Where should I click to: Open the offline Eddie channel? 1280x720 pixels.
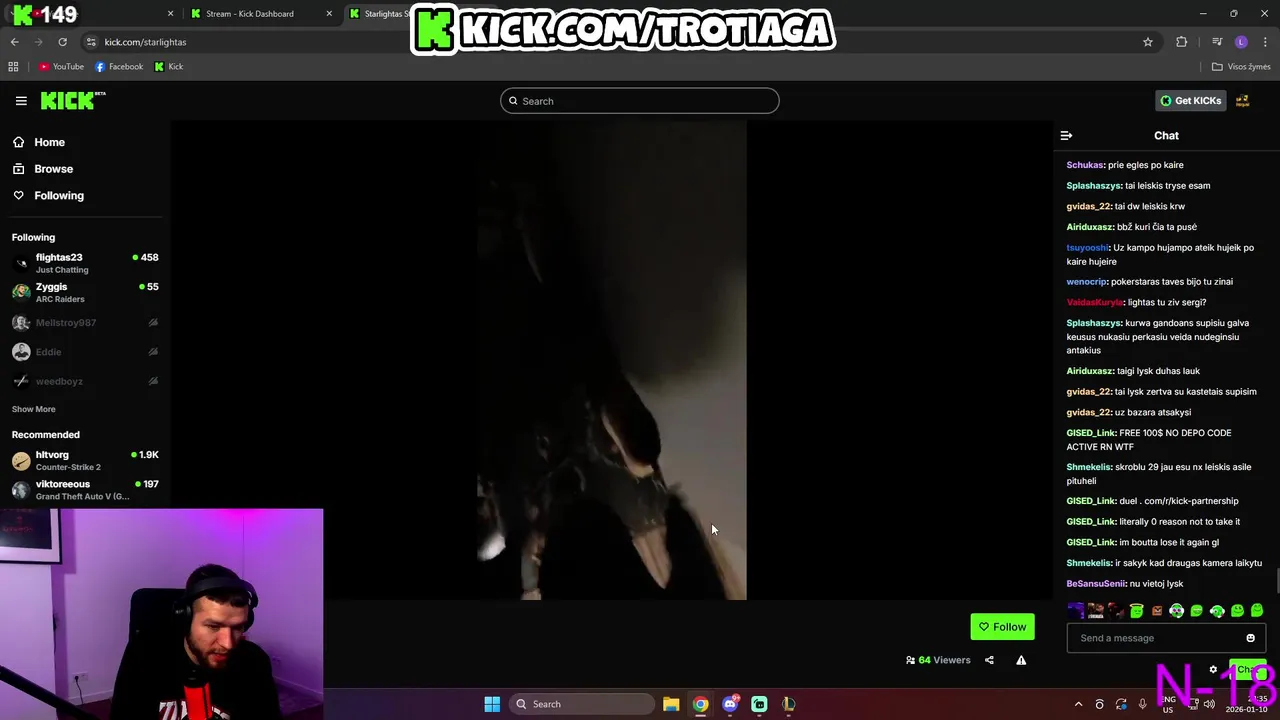point(85,352)
